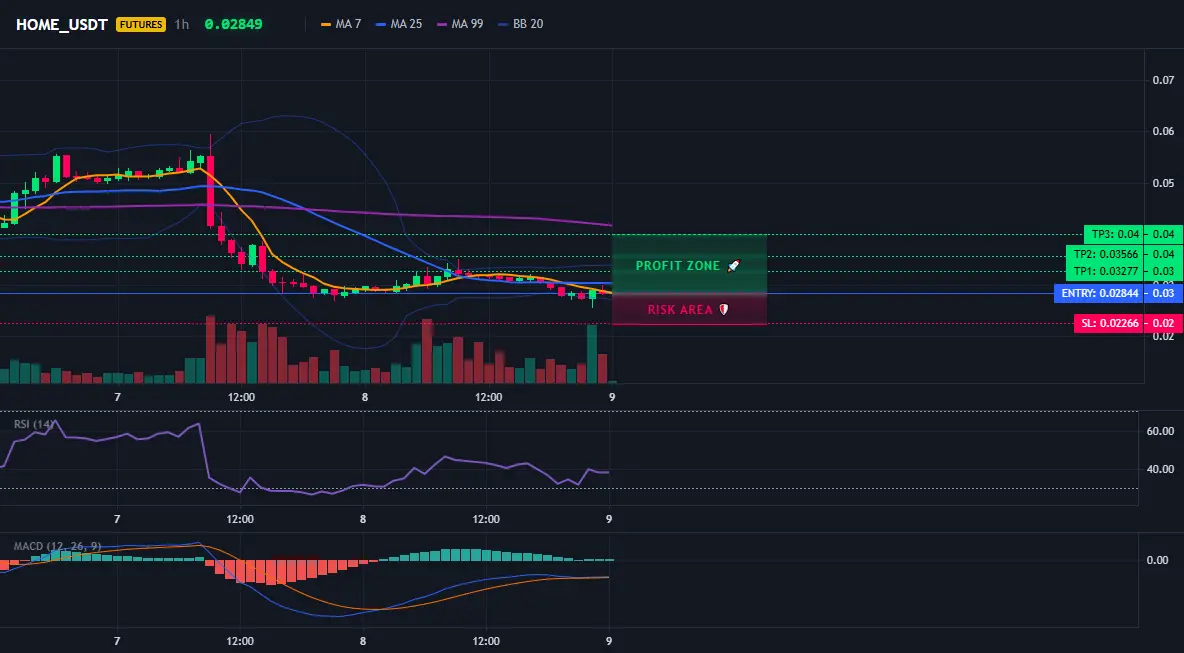Click the PROFIT ZONE rocket icon
The image size is (1184, 653).
[733, 266]
